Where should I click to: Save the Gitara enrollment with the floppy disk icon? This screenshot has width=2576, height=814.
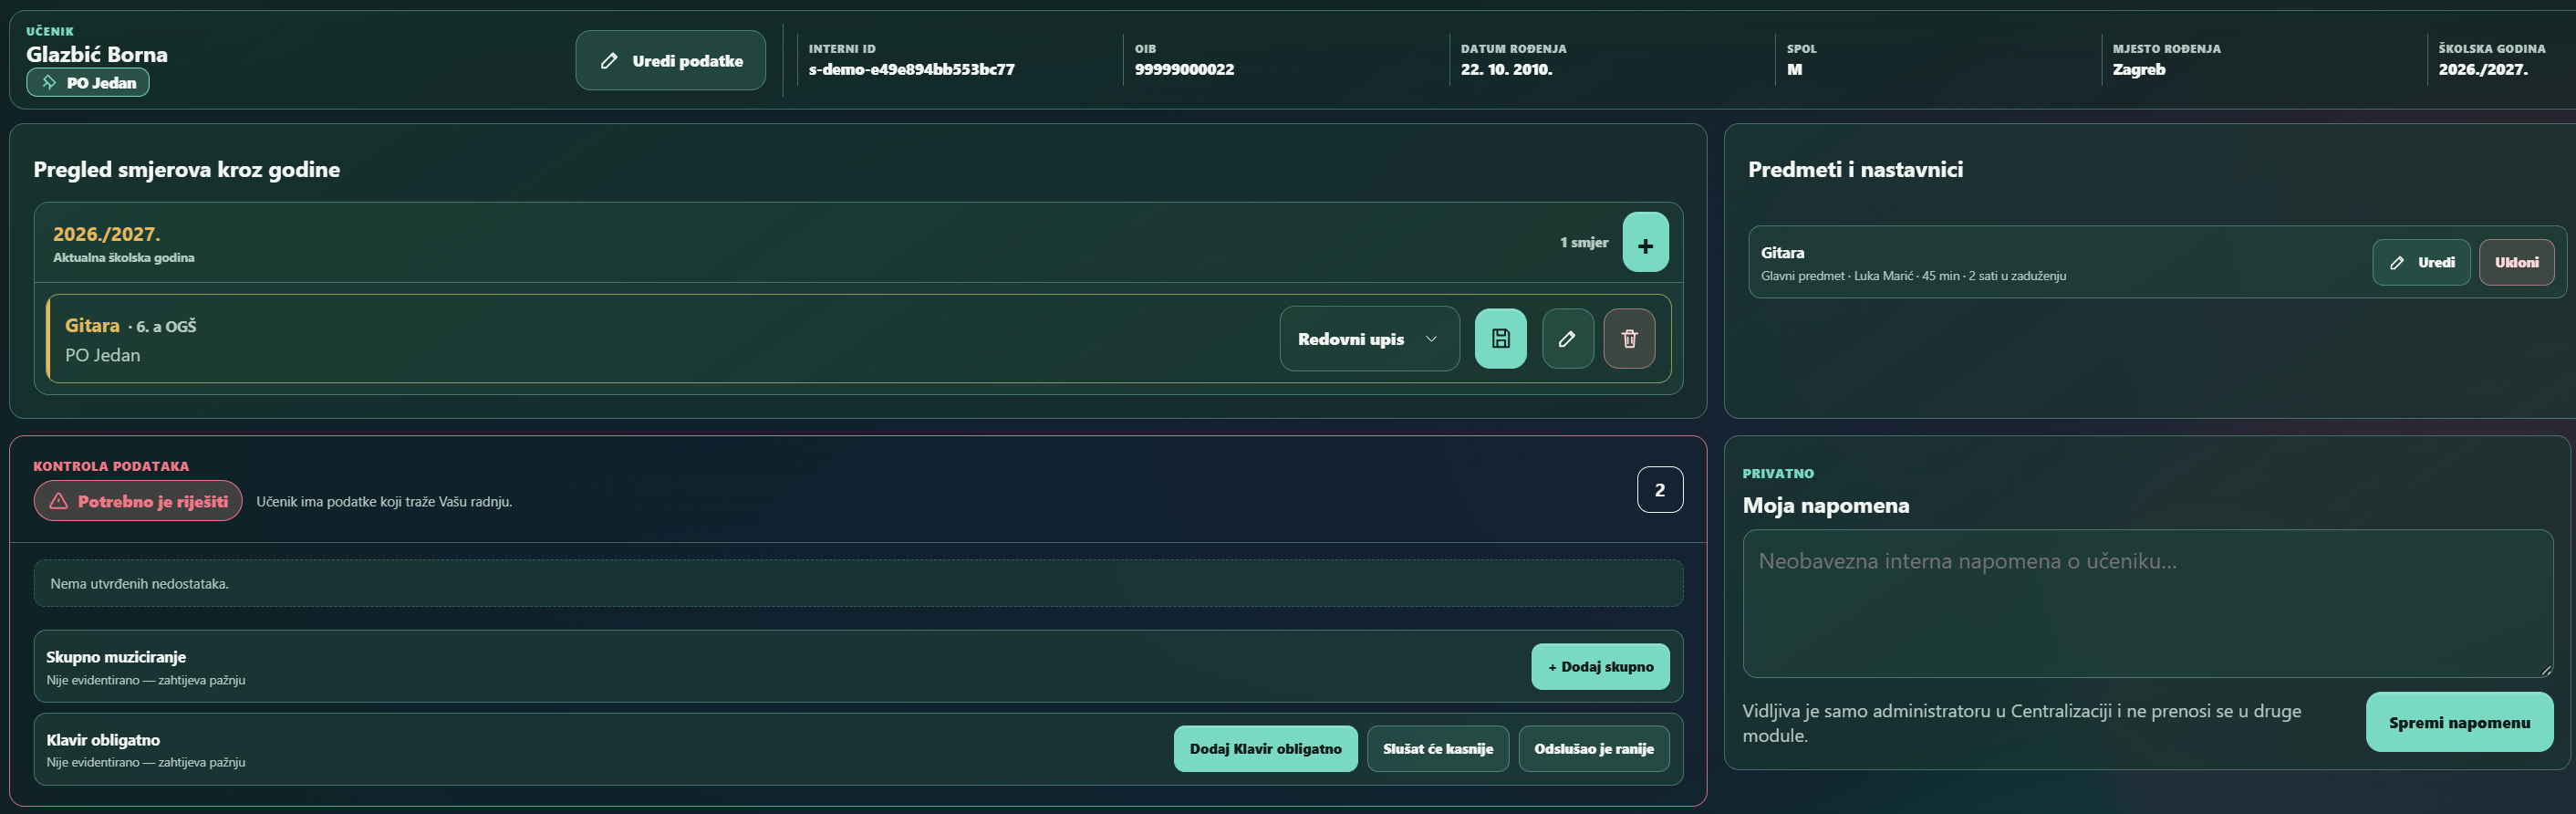click(1500, 339)
